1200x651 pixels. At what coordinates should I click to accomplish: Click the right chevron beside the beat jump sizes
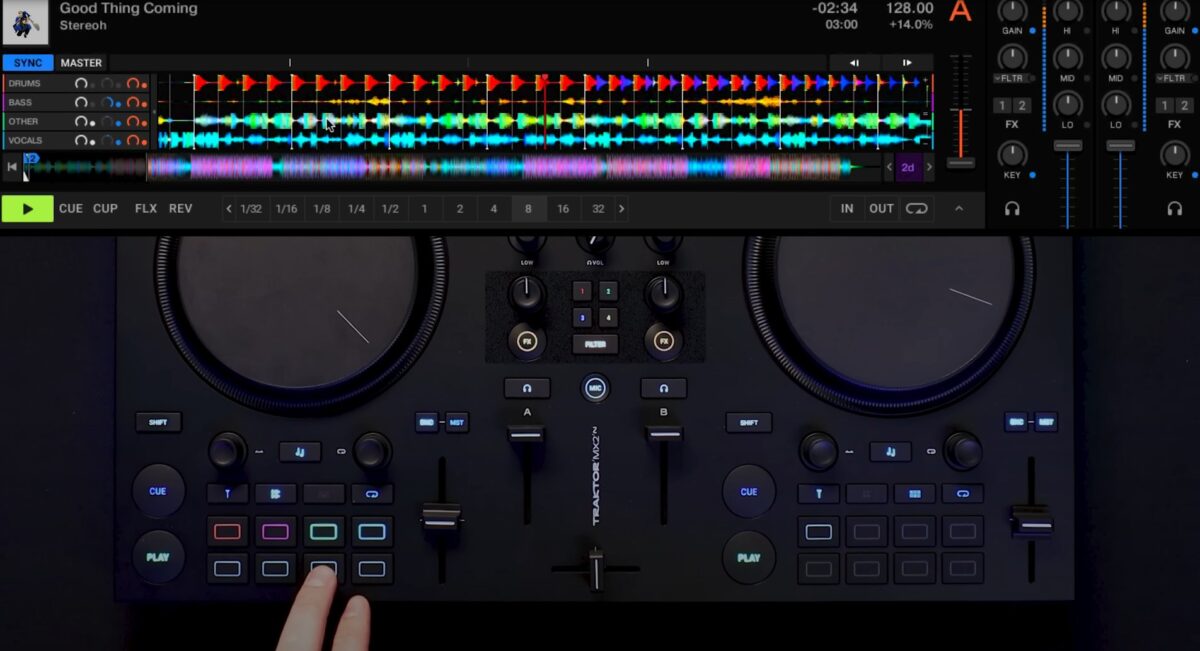[622, 208]
